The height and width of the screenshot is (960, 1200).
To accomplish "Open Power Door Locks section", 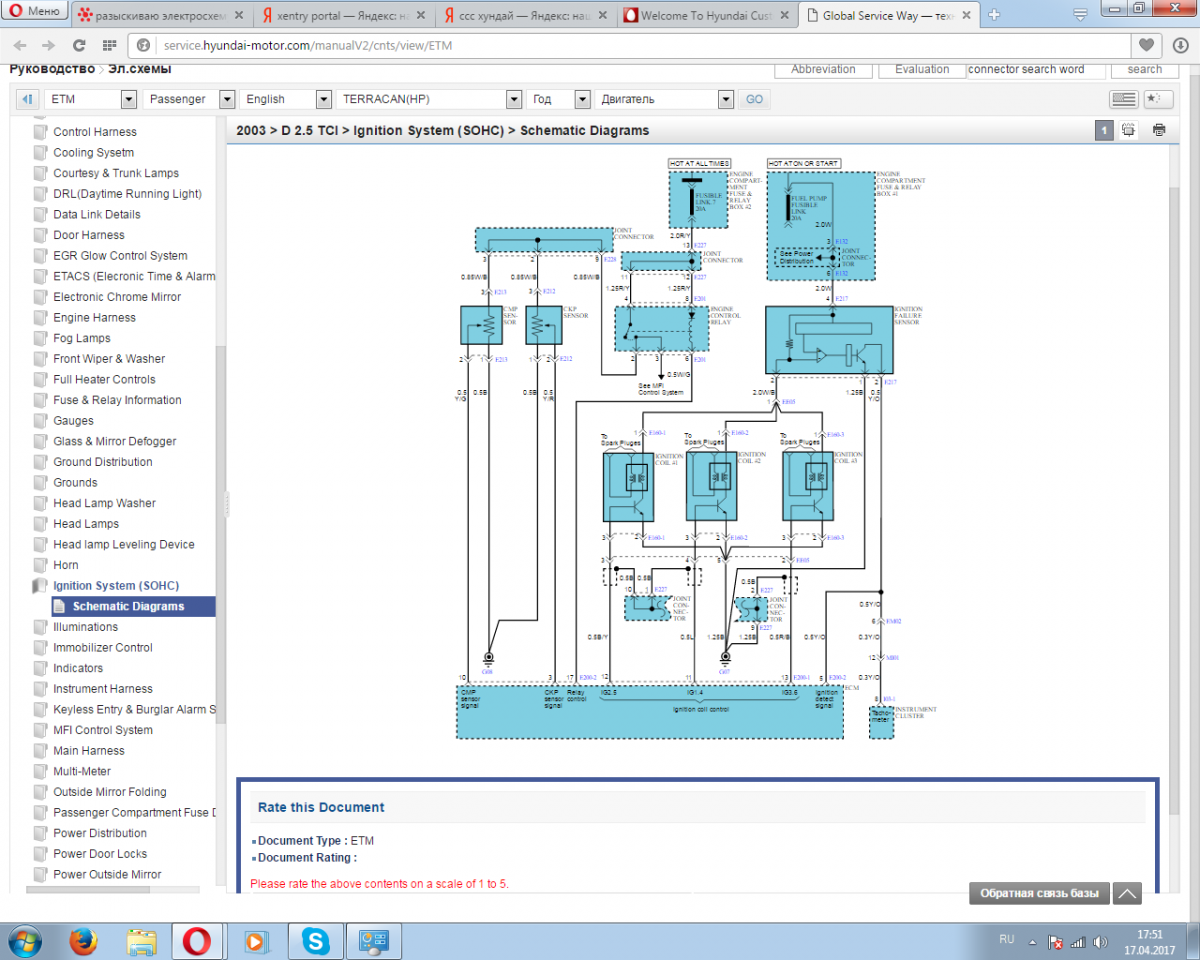I will tap(100, 854).
